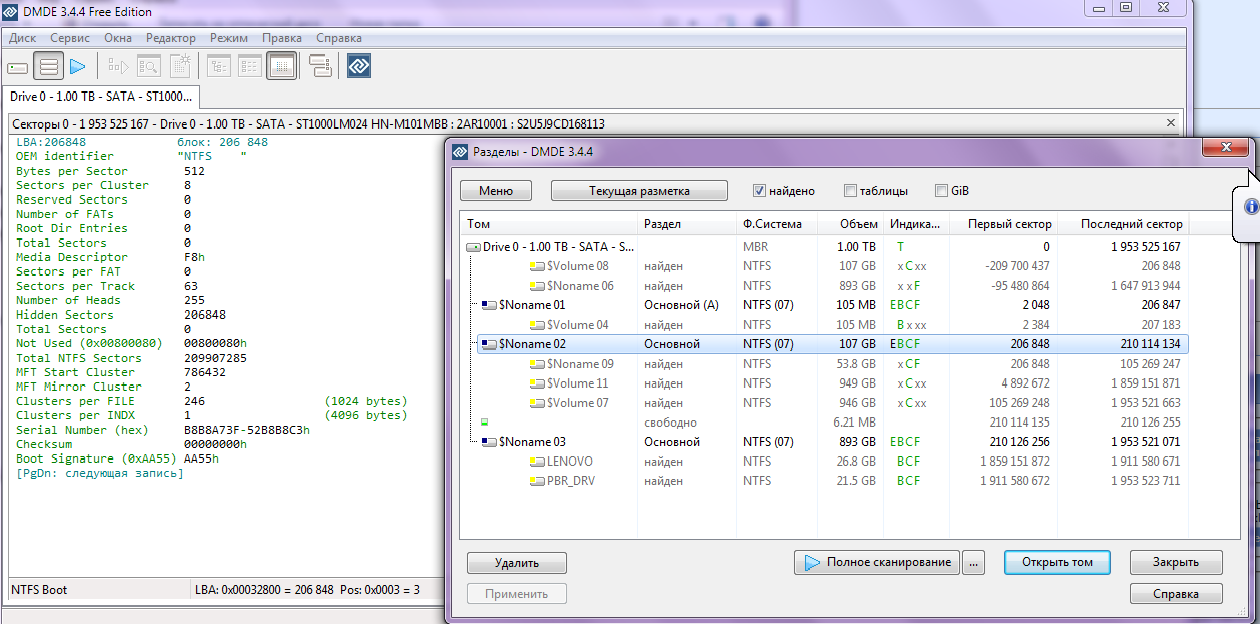Enable the GiB checkbox
This screenshot has width=1260, height=624.
pyautogui.click(x=941, y=191)
